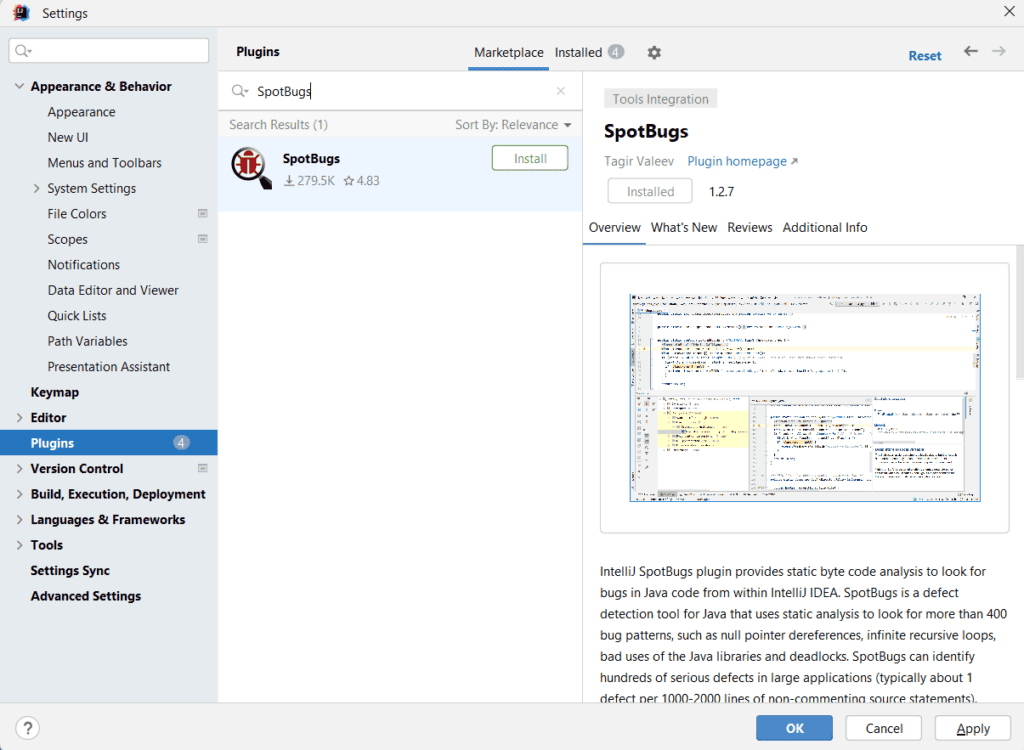Clear the SpotBugs search with the X icon

562,89
